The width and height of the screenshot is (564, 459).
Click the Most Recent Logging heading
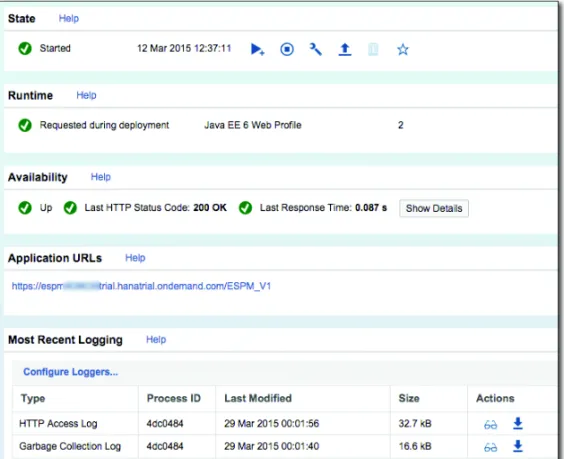[65, 340]
